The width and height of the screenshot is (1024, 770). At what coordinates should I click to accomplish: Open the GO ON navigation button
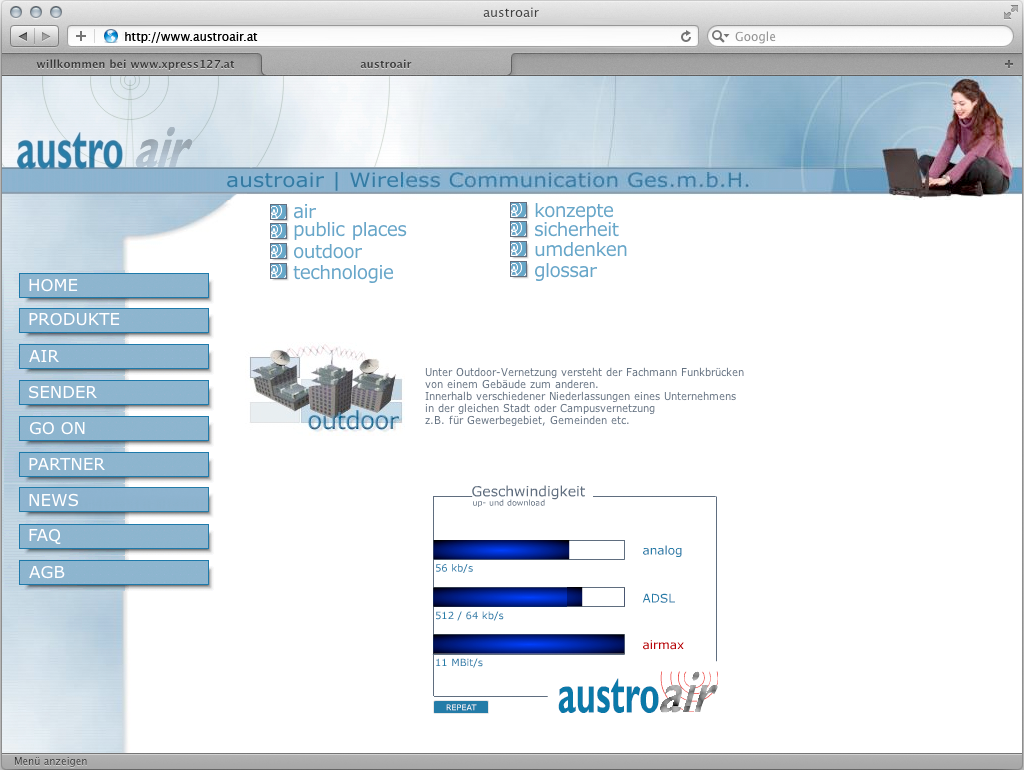[x=114, y=428]
